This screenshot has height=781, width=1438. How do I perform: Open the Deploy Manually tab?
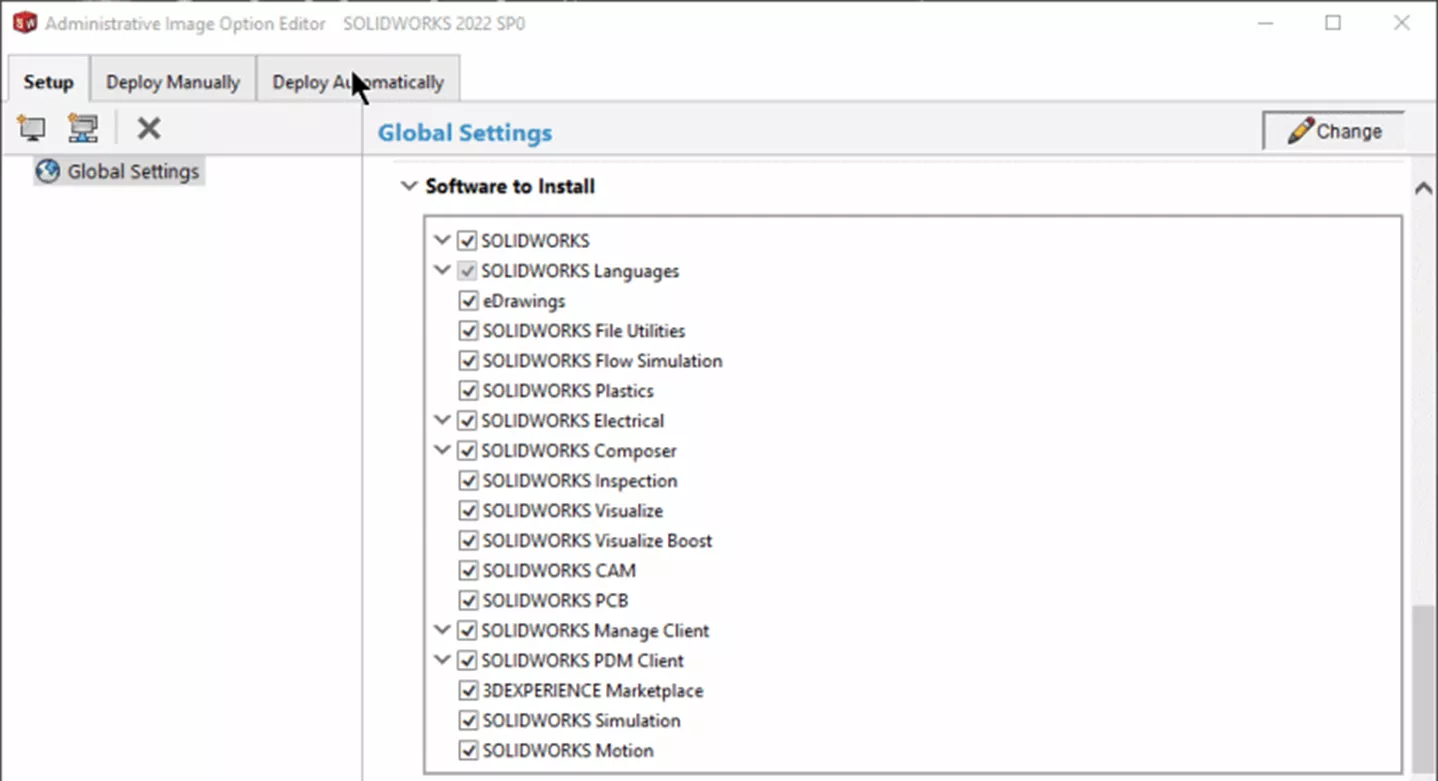[x=173, y=82]
